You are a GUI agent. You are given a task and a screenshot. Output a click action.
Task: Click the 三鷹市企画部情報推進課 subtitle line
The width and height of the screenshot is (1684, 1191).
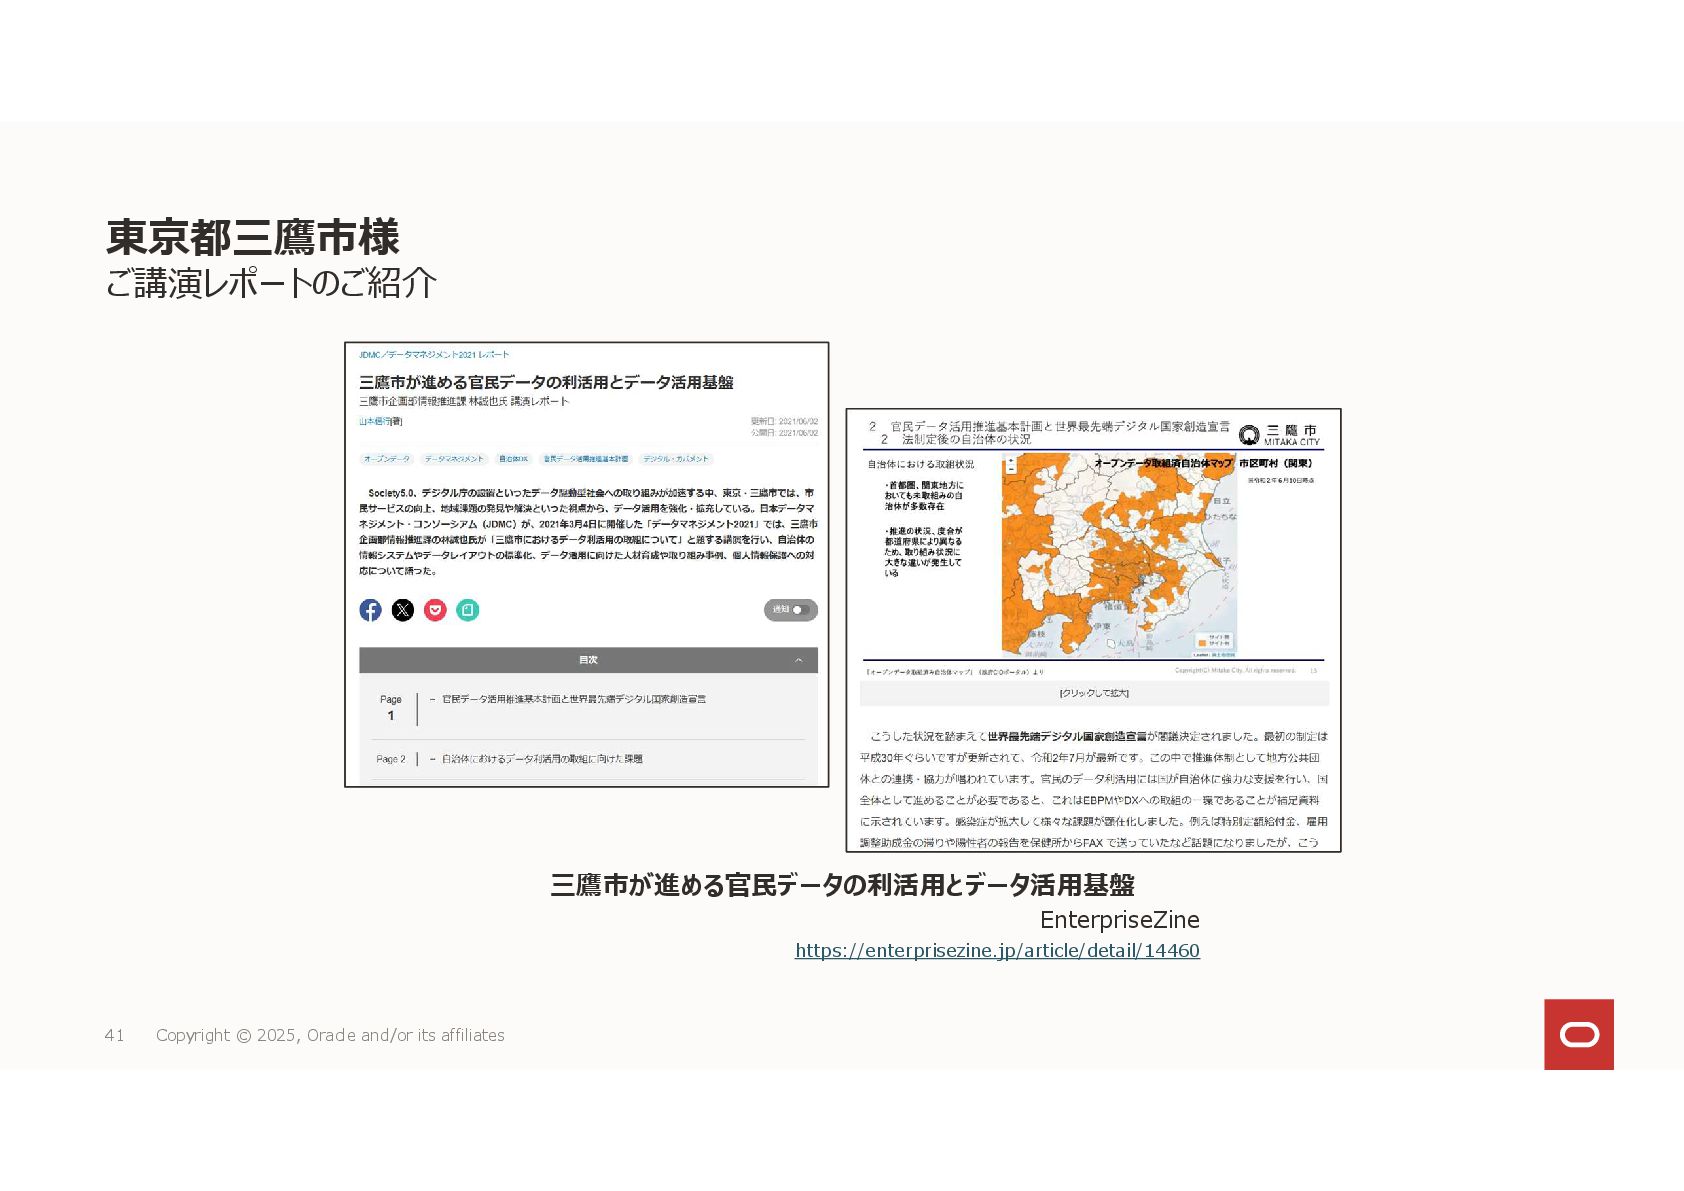pyautogui.click(x=464, y=401)
